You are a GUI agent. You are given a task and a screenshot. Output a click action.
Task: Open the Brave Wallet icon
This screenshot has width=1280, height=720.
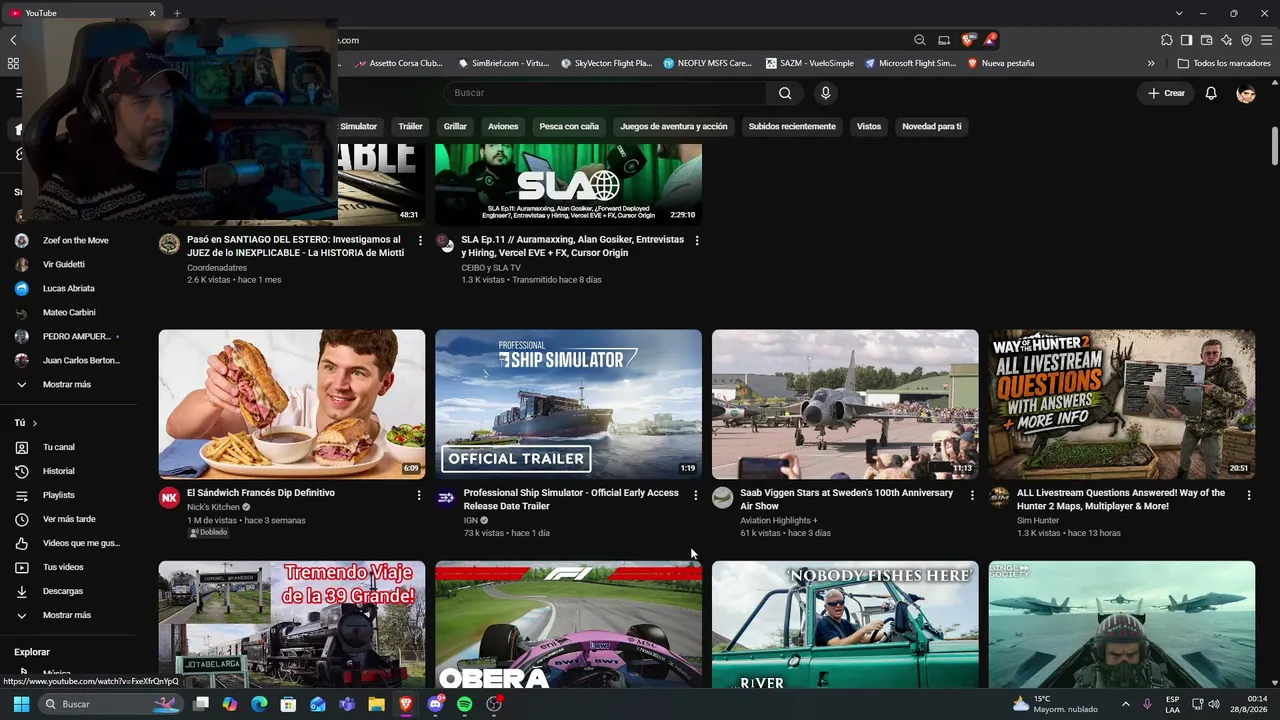(x=1207, y=40)
